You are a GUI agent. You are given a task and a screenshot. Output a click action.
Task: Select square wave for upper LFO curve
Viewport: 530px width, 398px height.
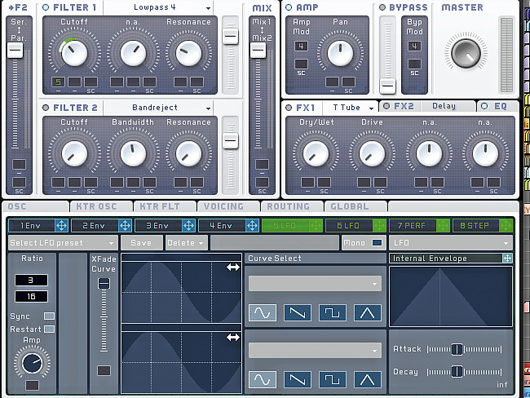[333, 312]
